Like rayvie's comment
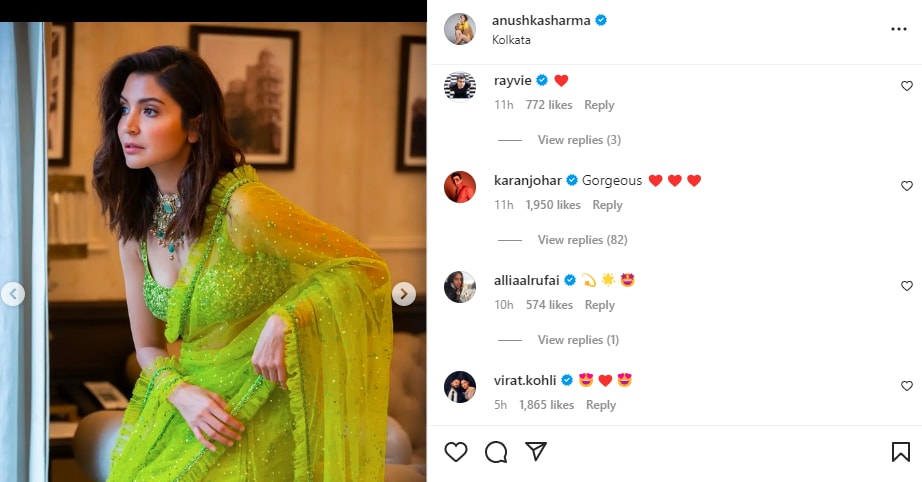 click(x=907, y=86)
